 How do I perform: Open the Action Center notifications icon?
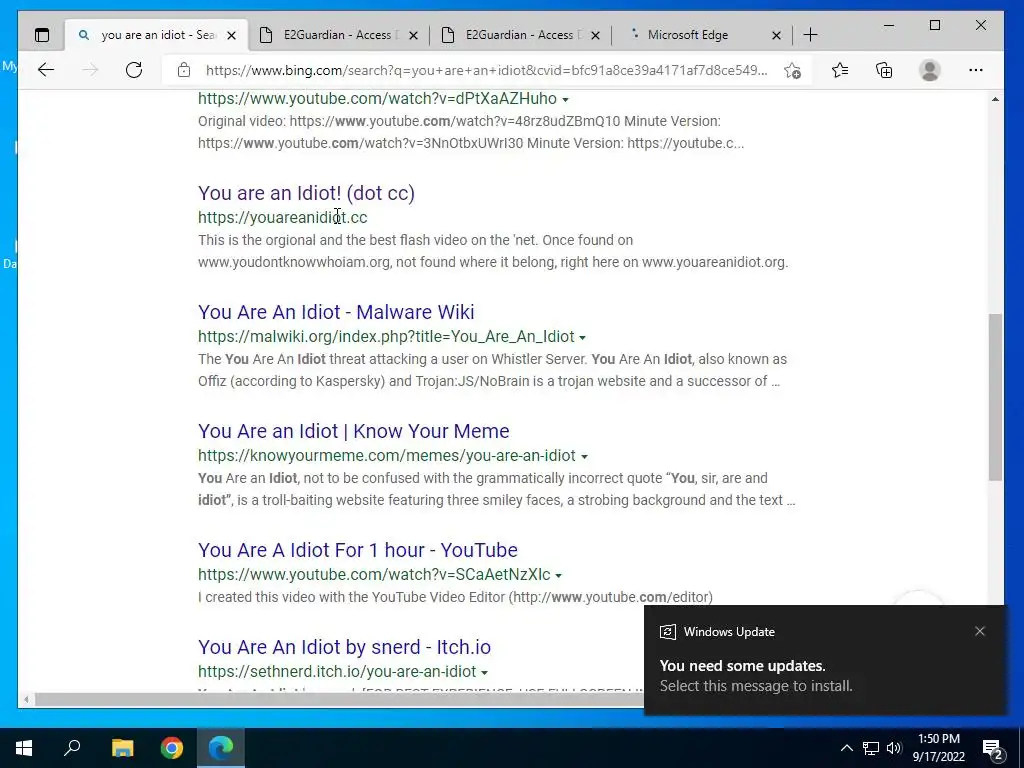pos(993,748)
